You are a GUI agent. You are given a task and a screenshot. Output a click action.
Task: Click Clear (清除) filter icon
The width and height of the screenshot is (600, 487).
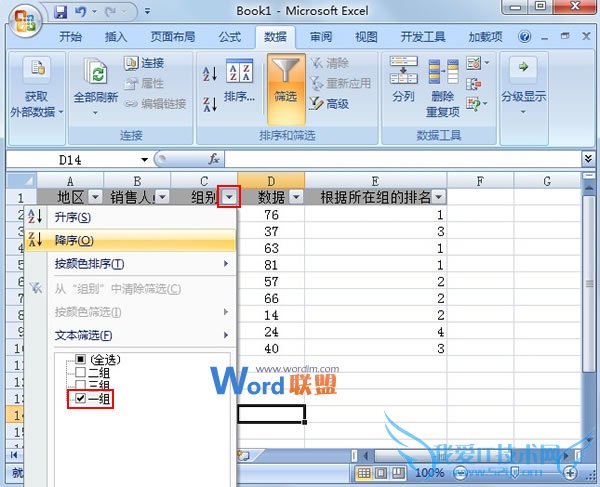(330, 63)
